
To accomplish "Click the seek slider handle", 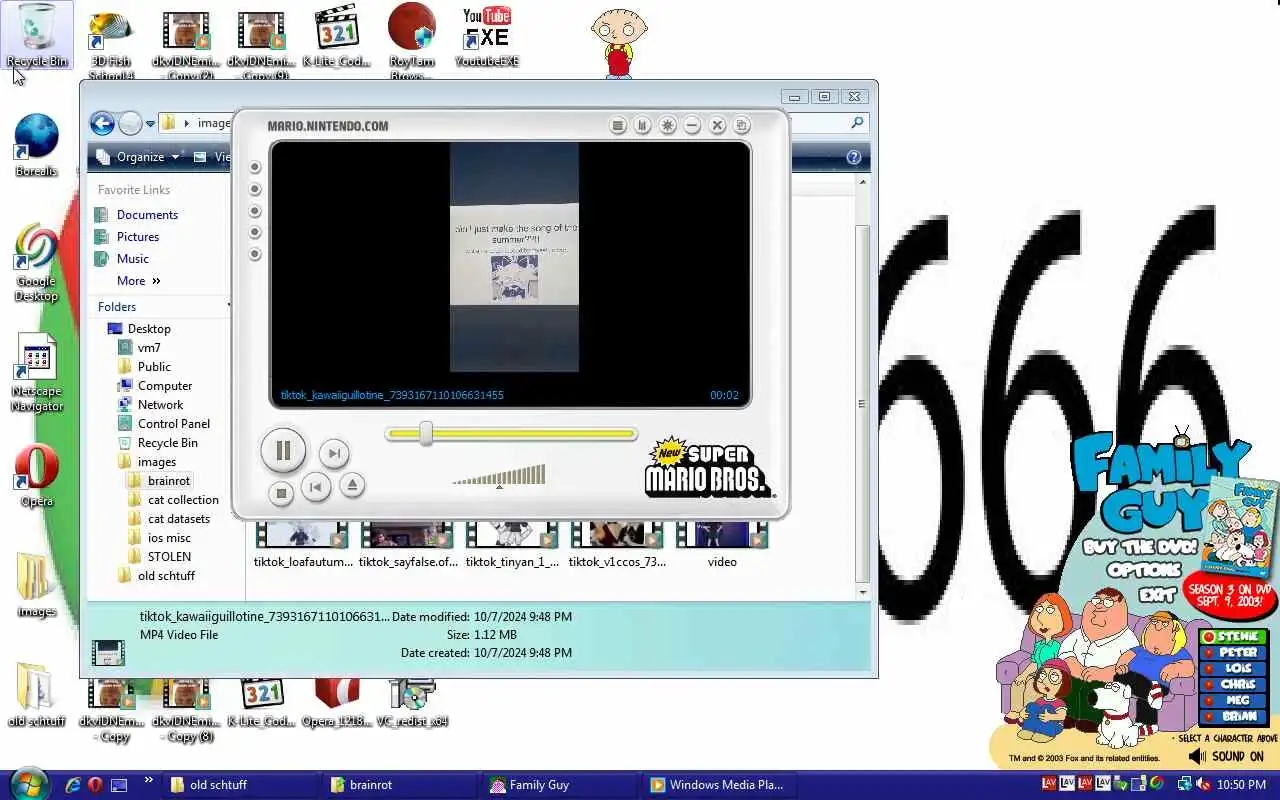I will [x=426, y=433].
